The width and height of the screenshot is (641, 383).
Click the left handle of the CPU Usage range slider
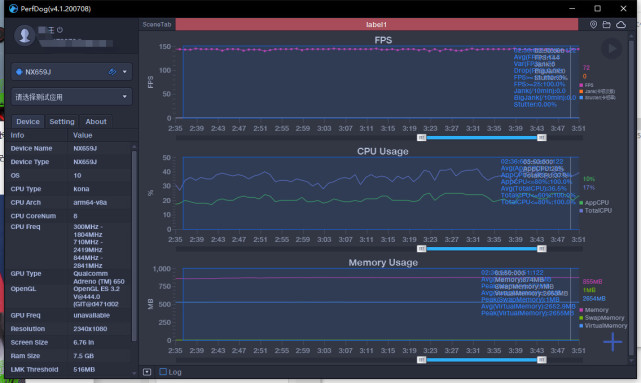[x=421, y=249]
